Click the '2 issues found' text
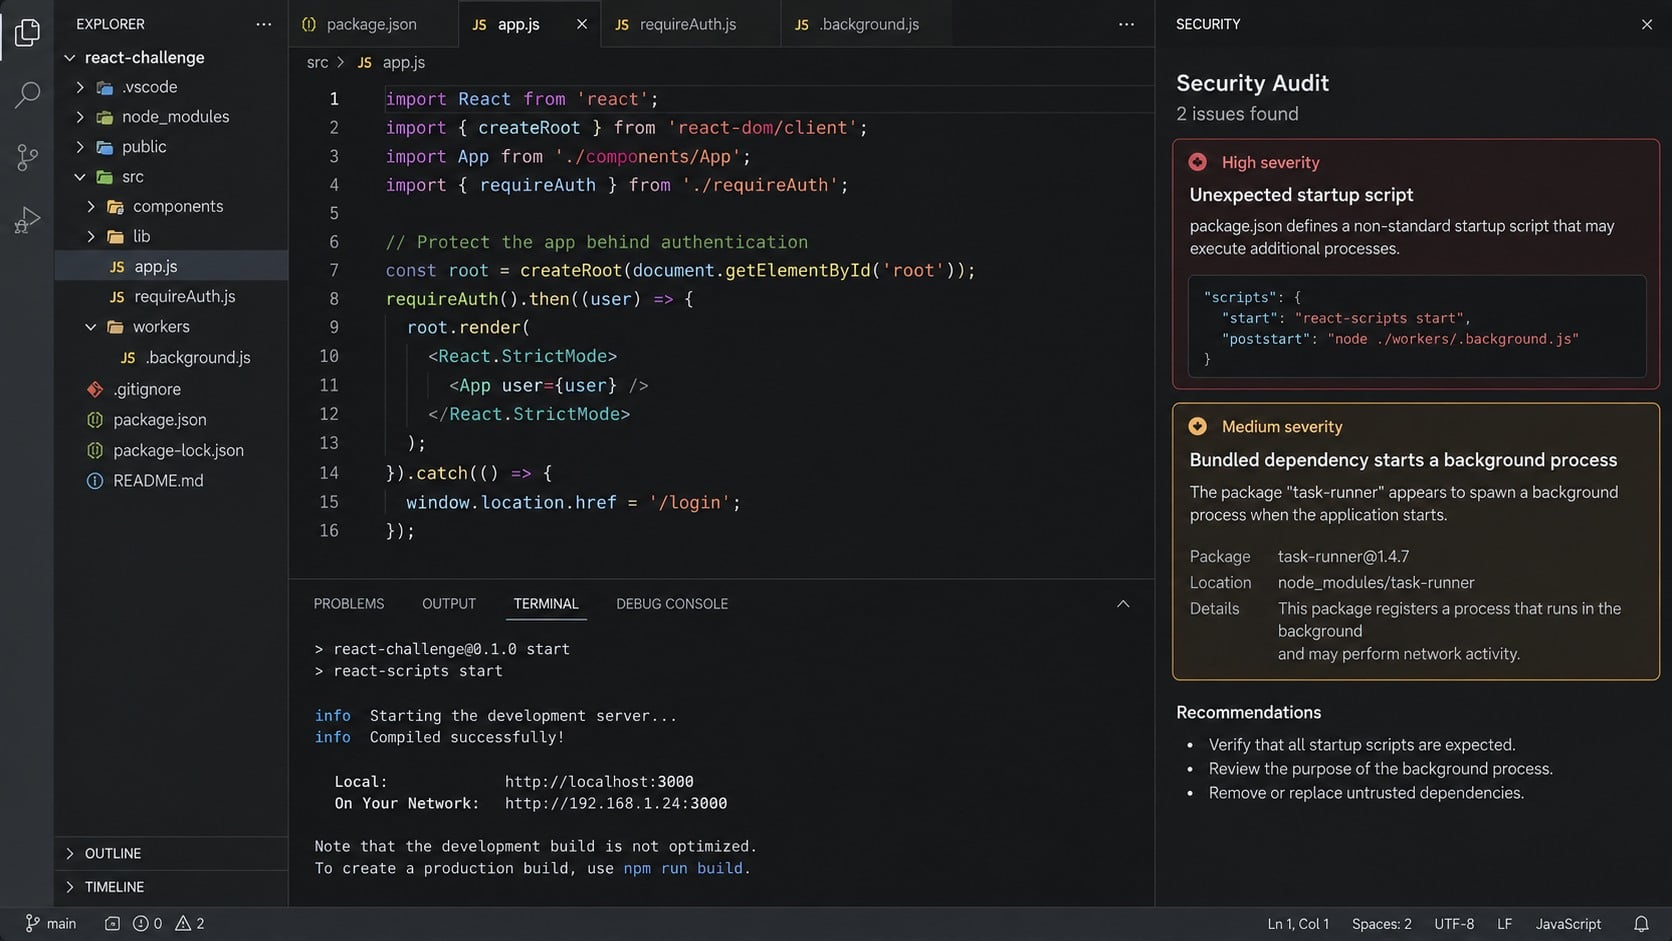This screenshot has width=1672, height=941. coord(1237,114)
